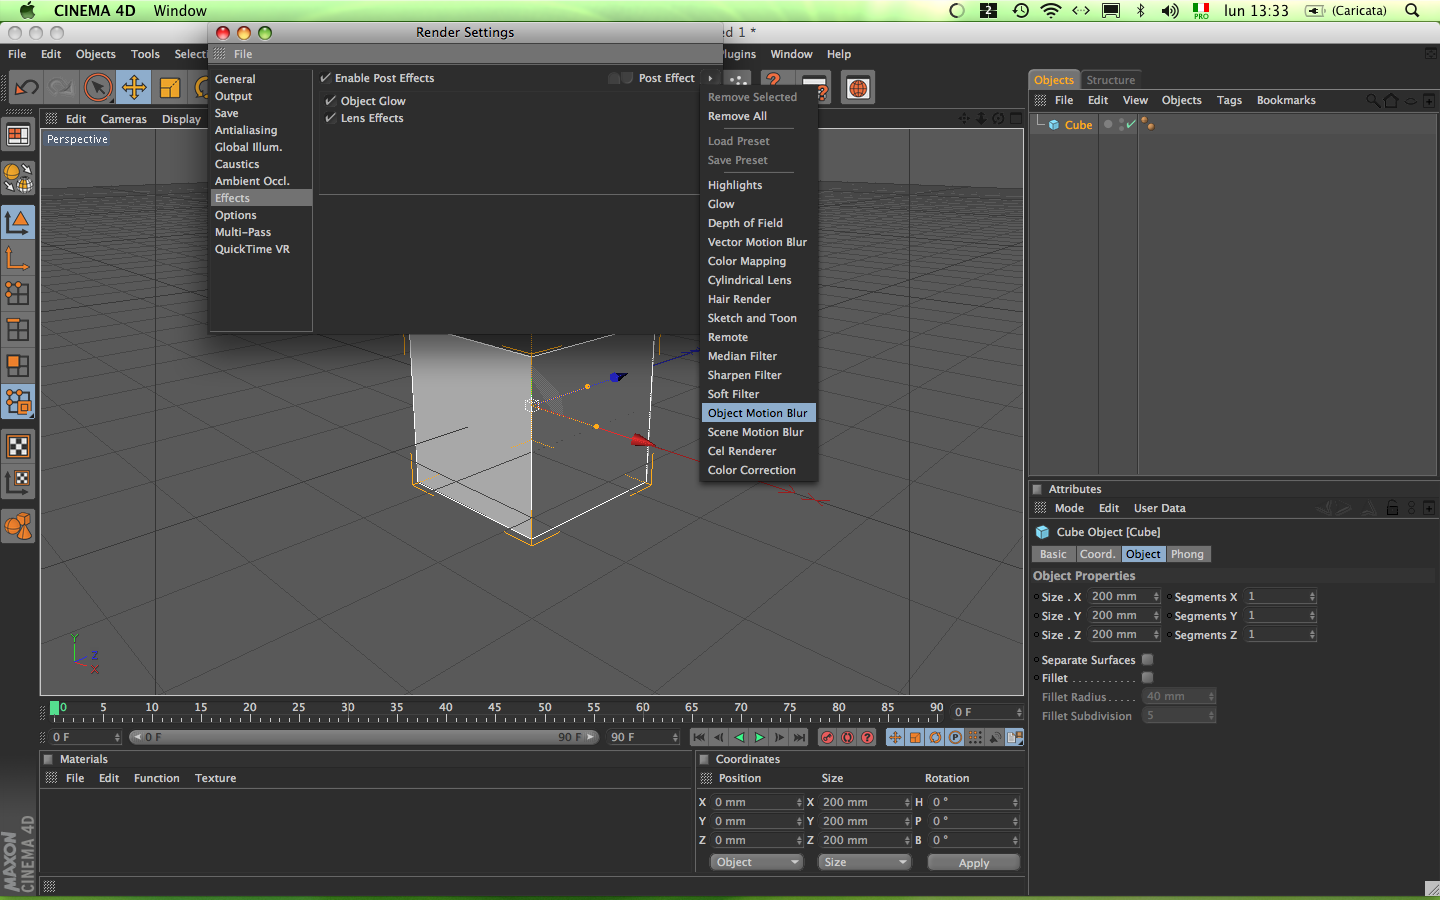Click the Use Model tool icon
Image resolution: width=1440 pixels, height=900 pixels.
click(x=18, y=222)
